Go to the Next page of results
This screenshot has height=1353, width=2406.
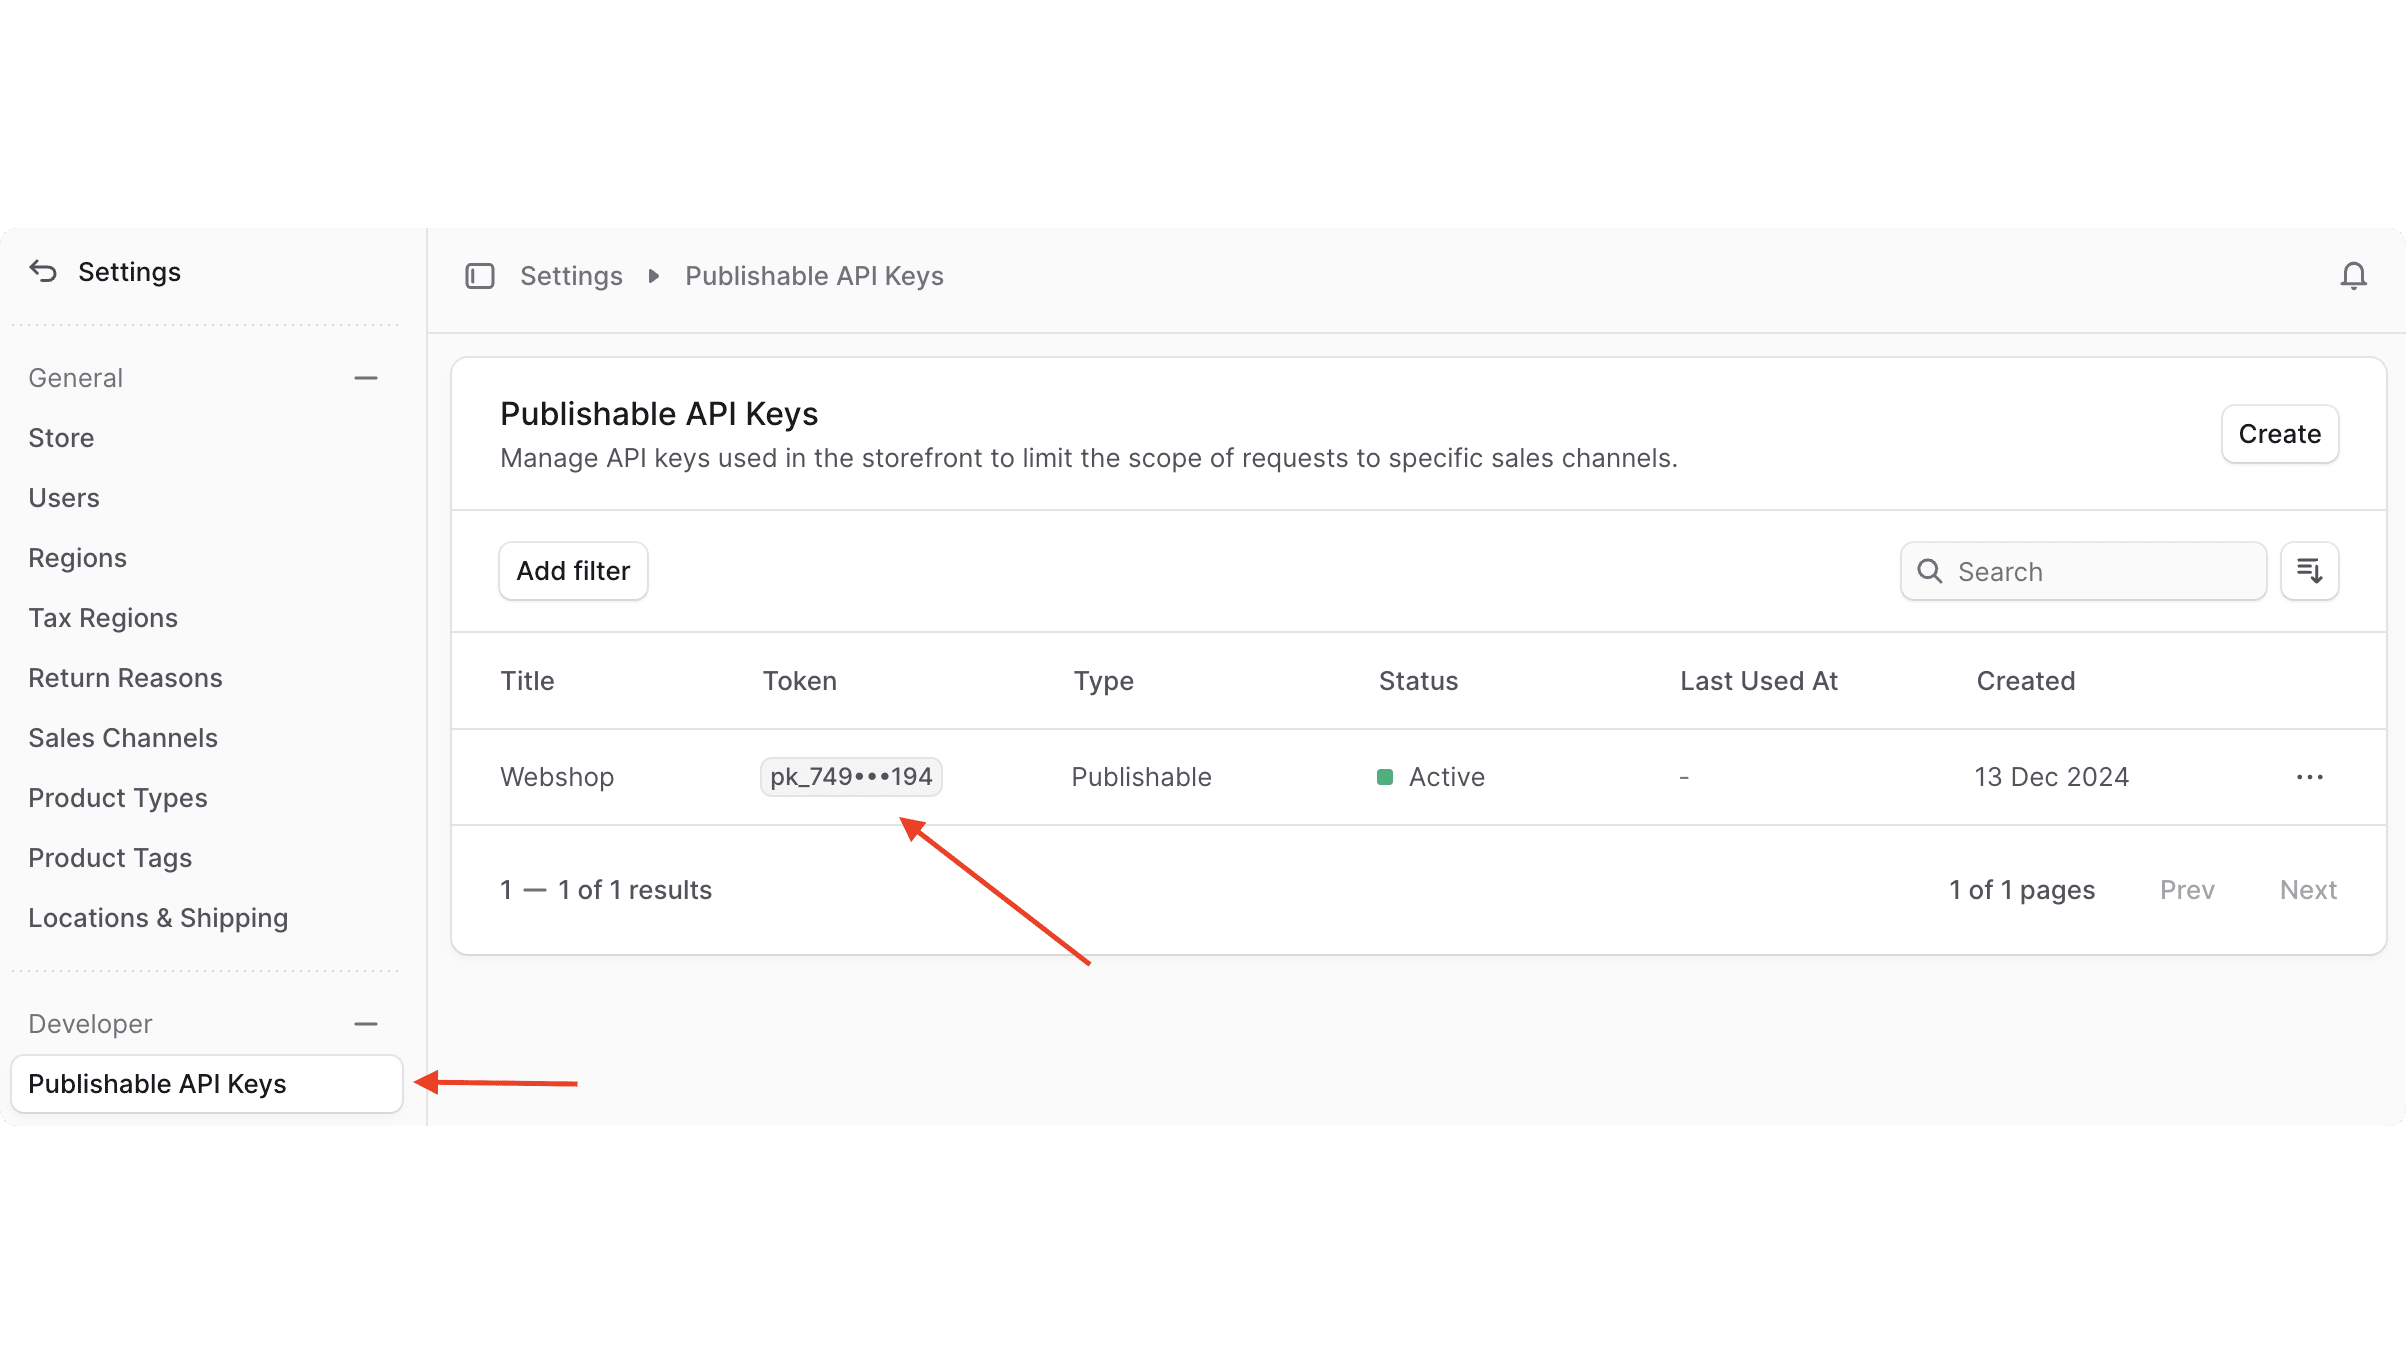pos(2308,889)
